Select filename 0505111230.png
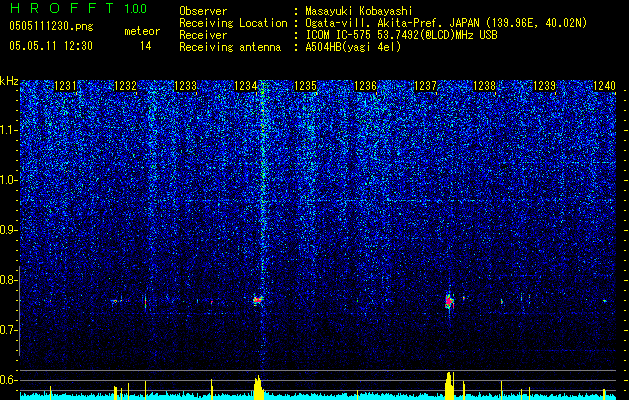Image resolution: width=629 pixels, height=400 pixels. click(51, 26)
